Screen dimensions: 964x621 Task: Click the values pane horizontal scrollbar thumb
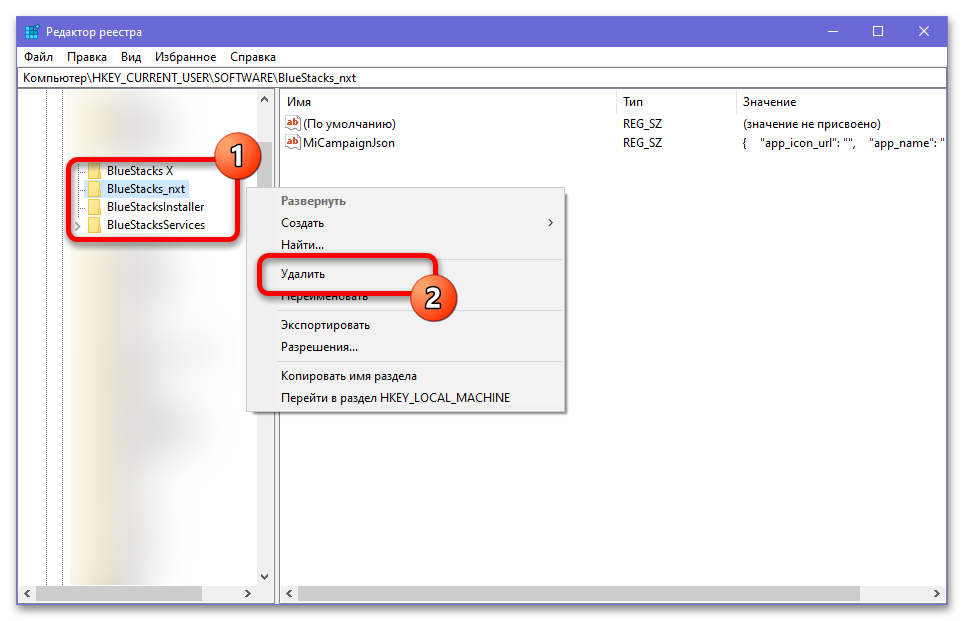(579, 593)
